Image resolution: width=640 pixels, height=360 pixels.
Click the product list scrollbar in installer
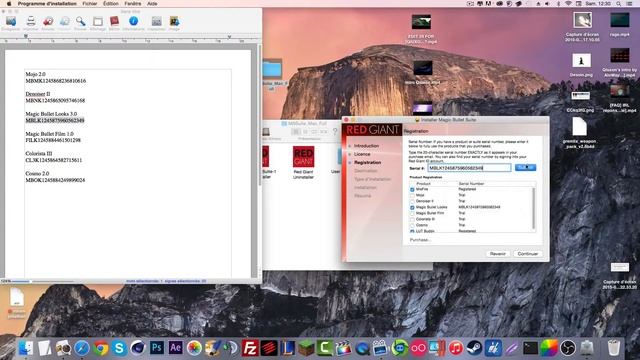[534, 208]
